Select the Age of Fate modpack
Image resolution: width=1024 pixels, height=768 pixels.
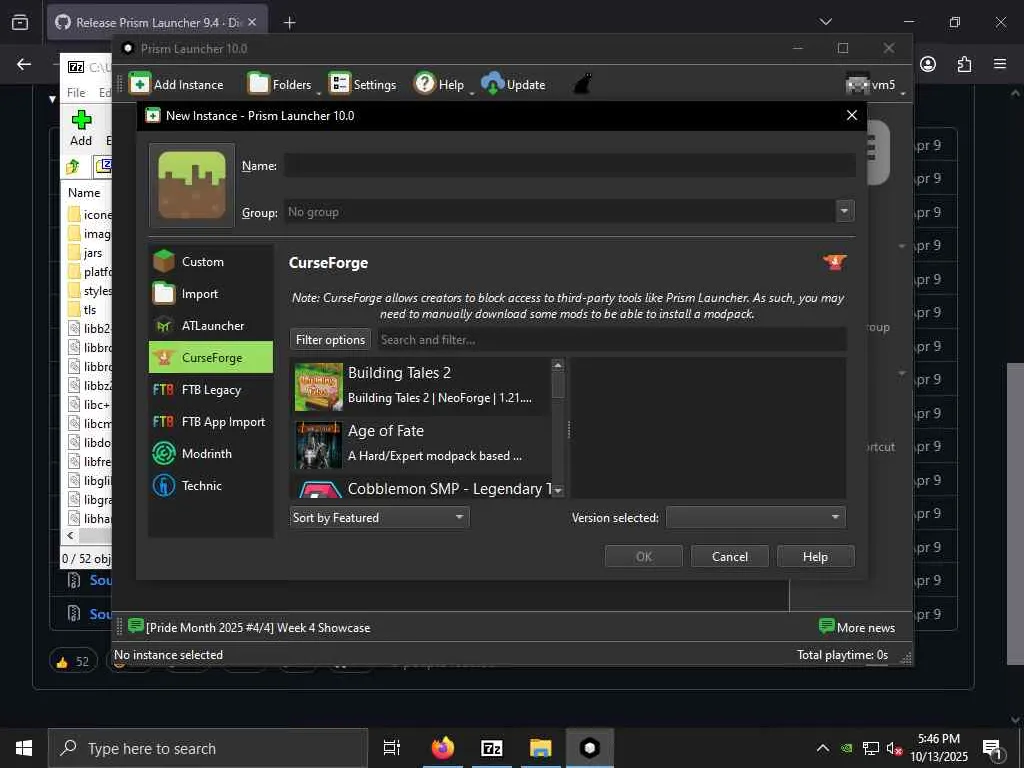421,445
